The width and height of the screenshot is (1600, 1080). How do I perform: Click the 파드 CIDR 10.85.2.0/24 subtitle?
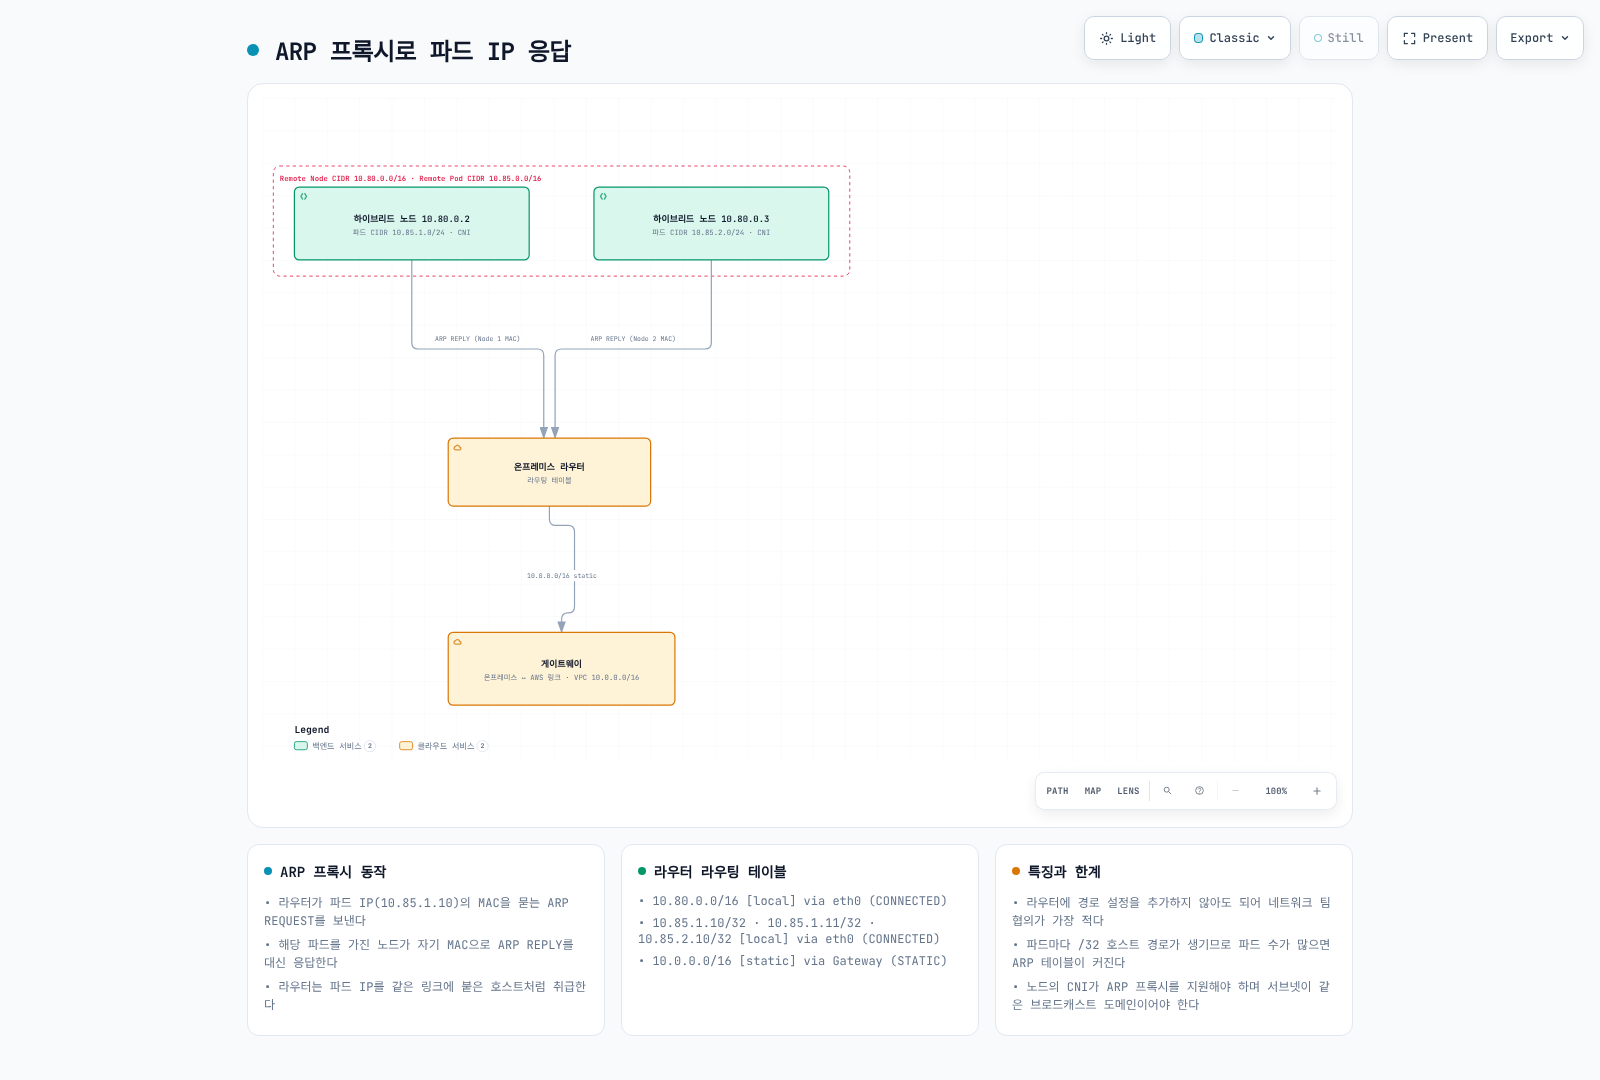point(711,233)
